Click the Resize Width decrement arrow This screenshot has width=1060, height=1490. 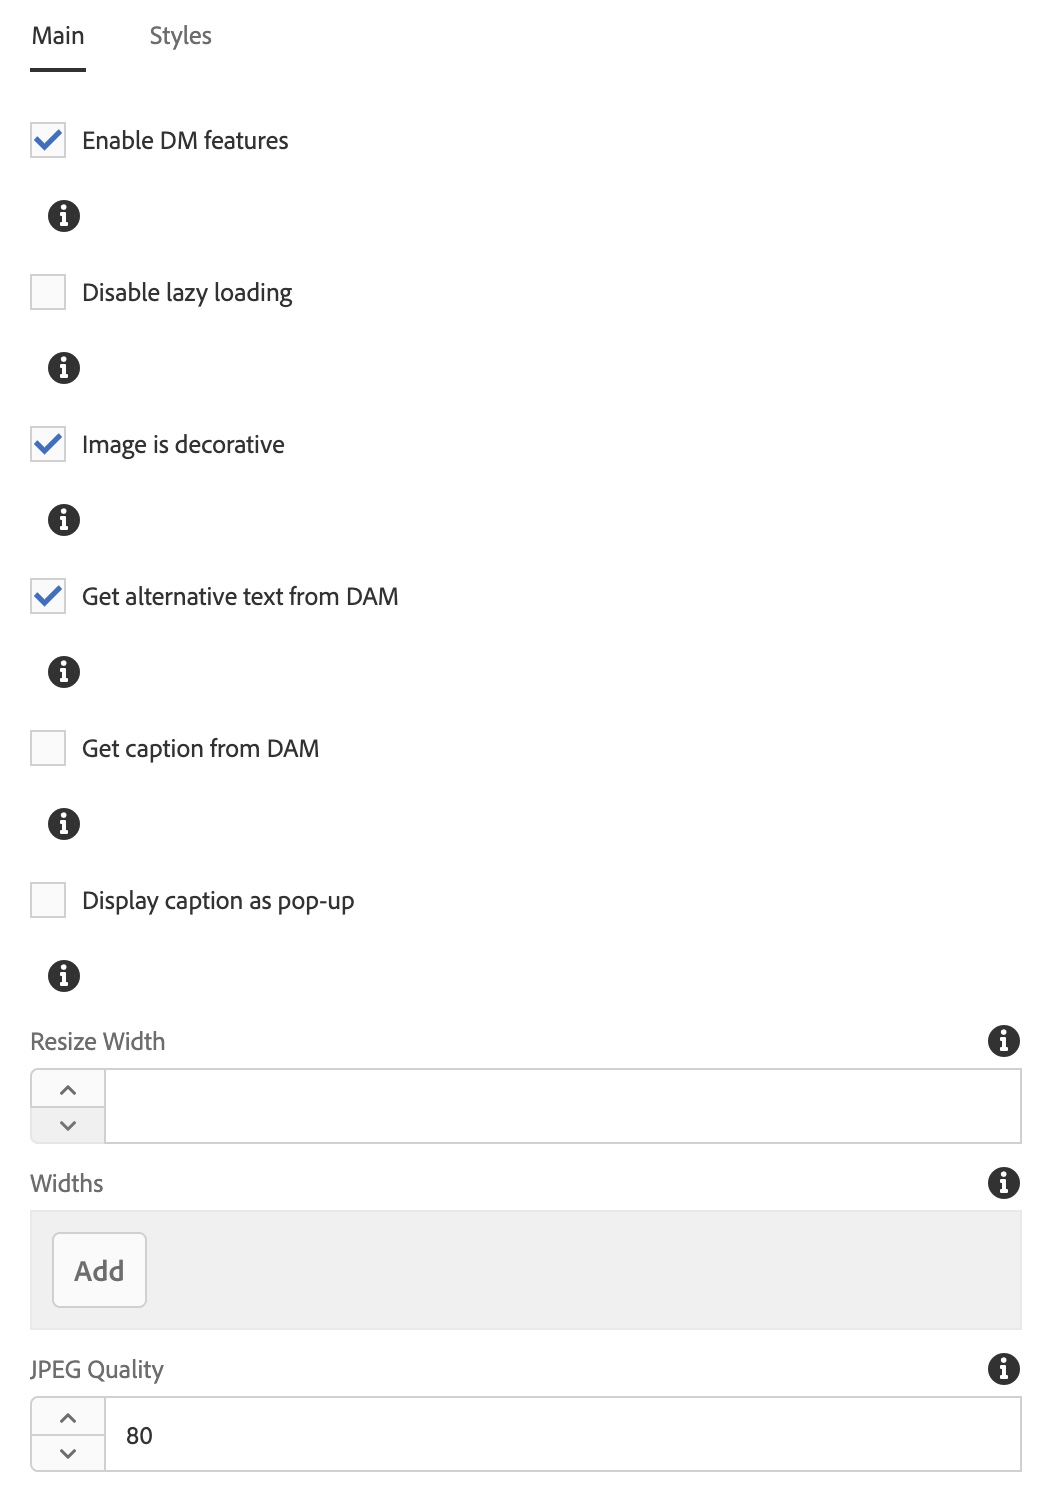(67, 1125)
